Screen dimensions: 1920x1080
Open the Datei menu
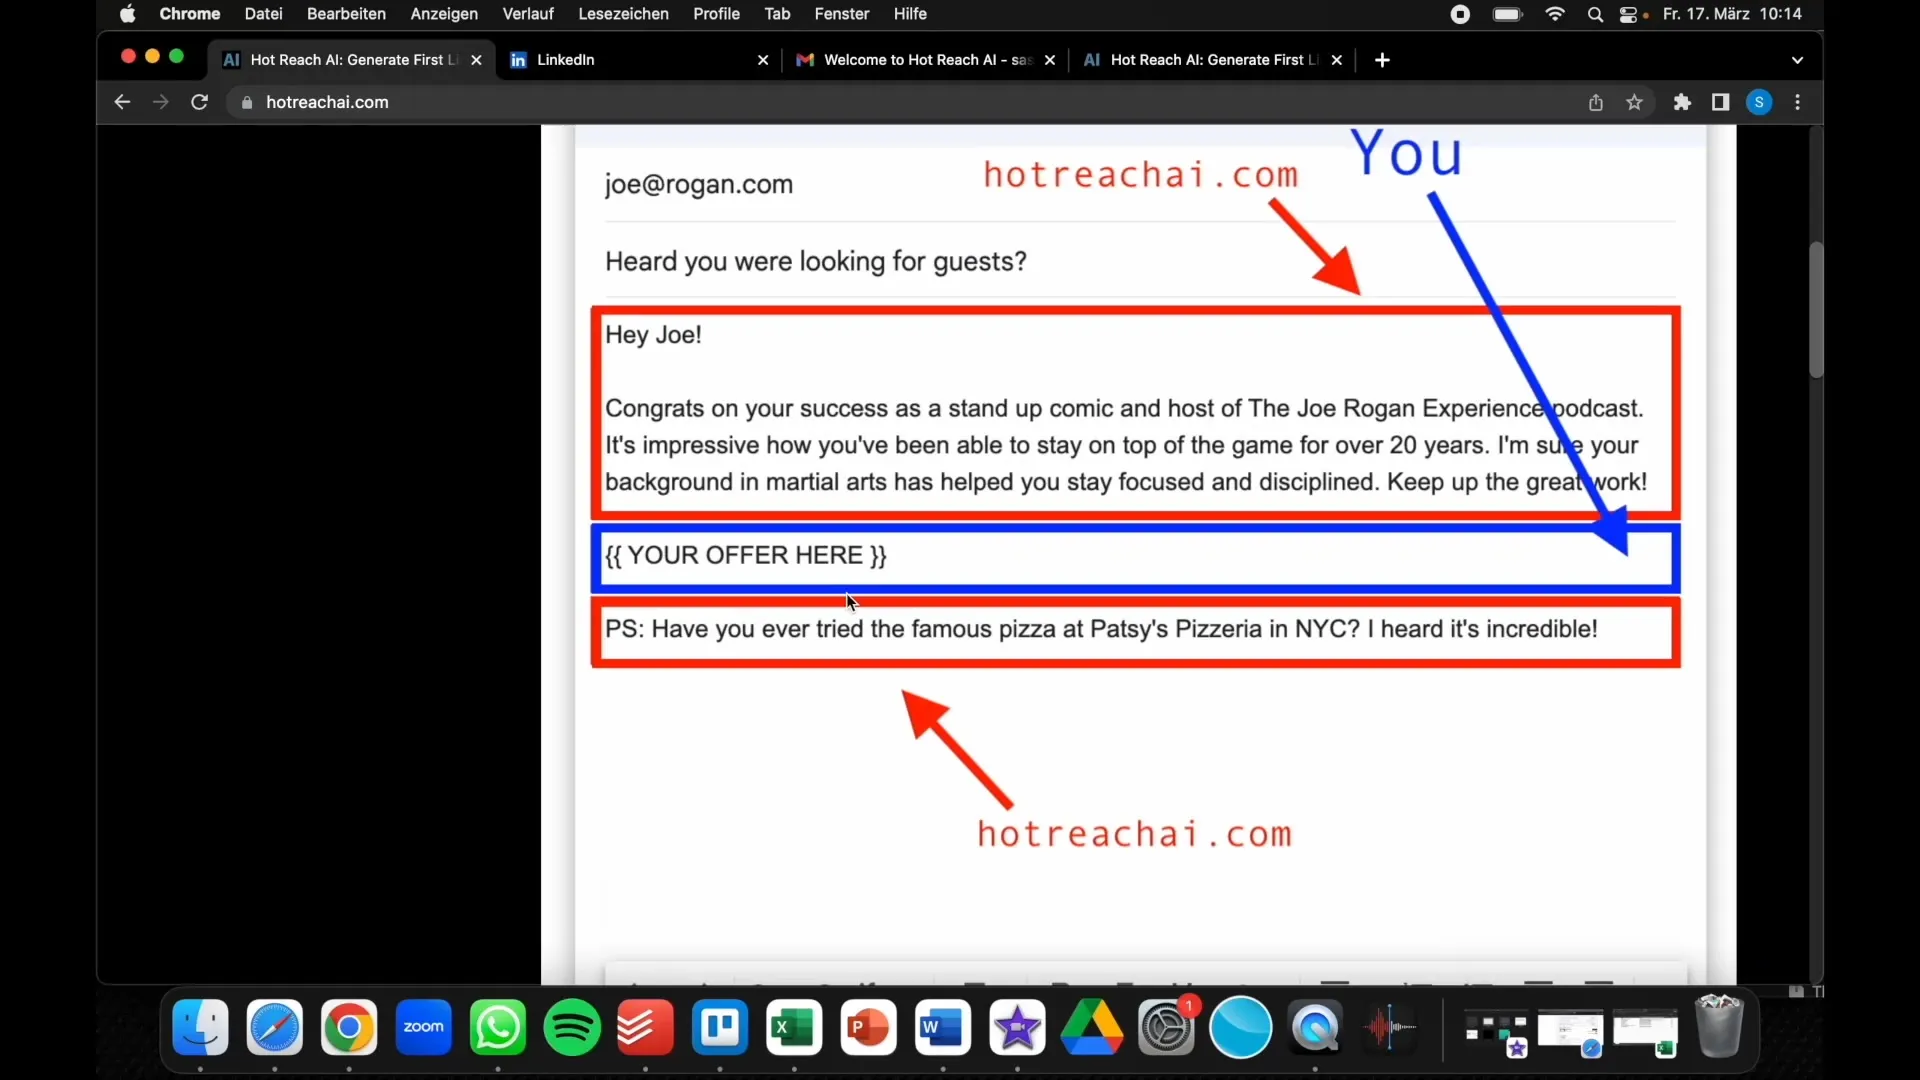point(263,14)
